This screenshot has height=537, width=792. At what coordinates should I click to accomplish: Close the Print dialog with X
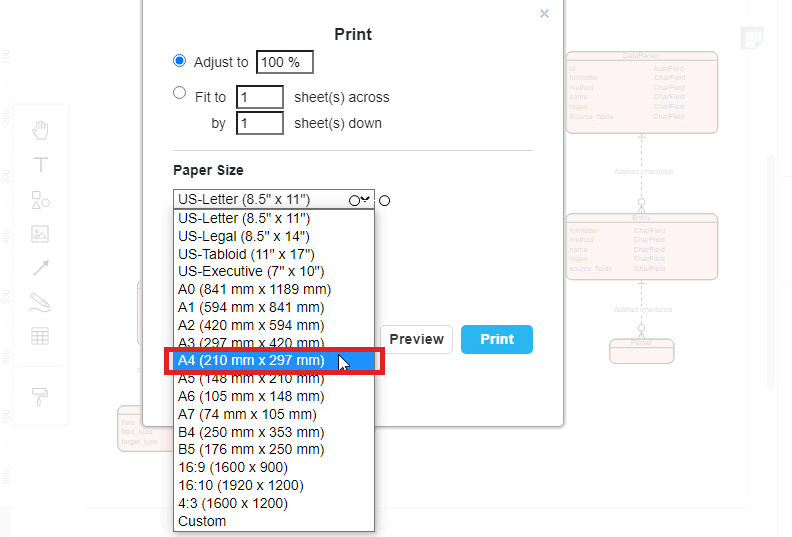tap(544, 14)
